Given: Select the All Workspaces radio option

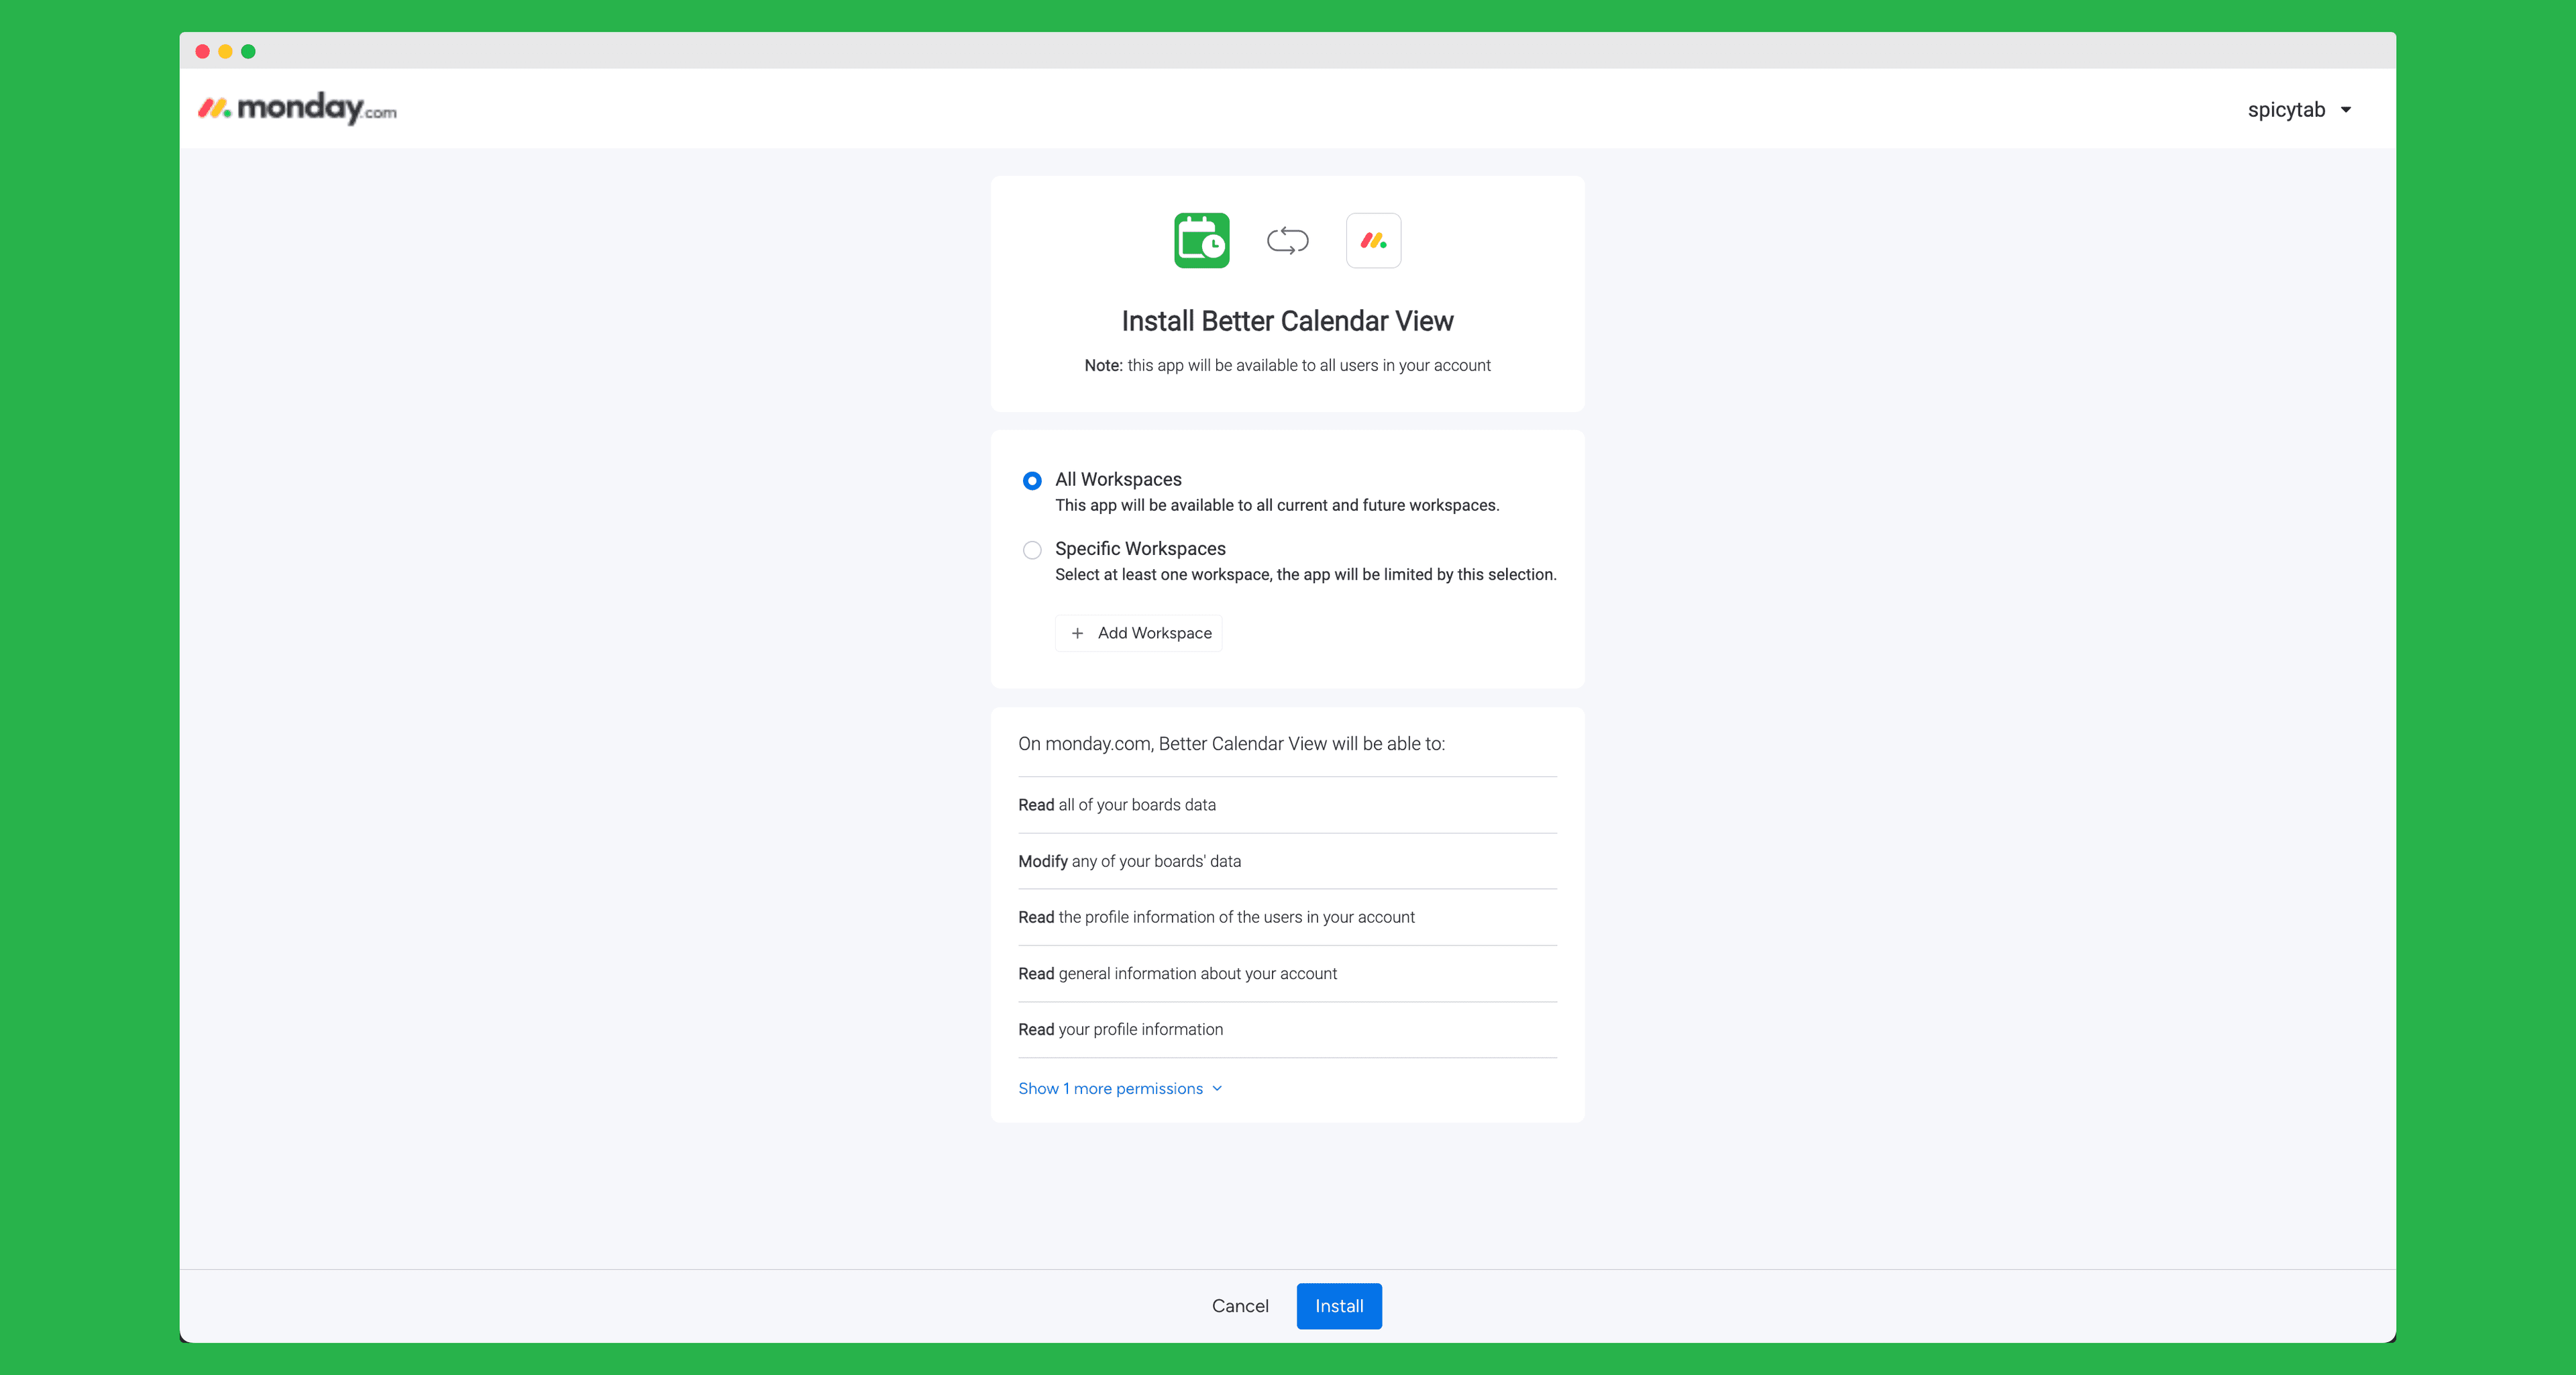Looking at the screenshot, I should [x=1032, y=481].
